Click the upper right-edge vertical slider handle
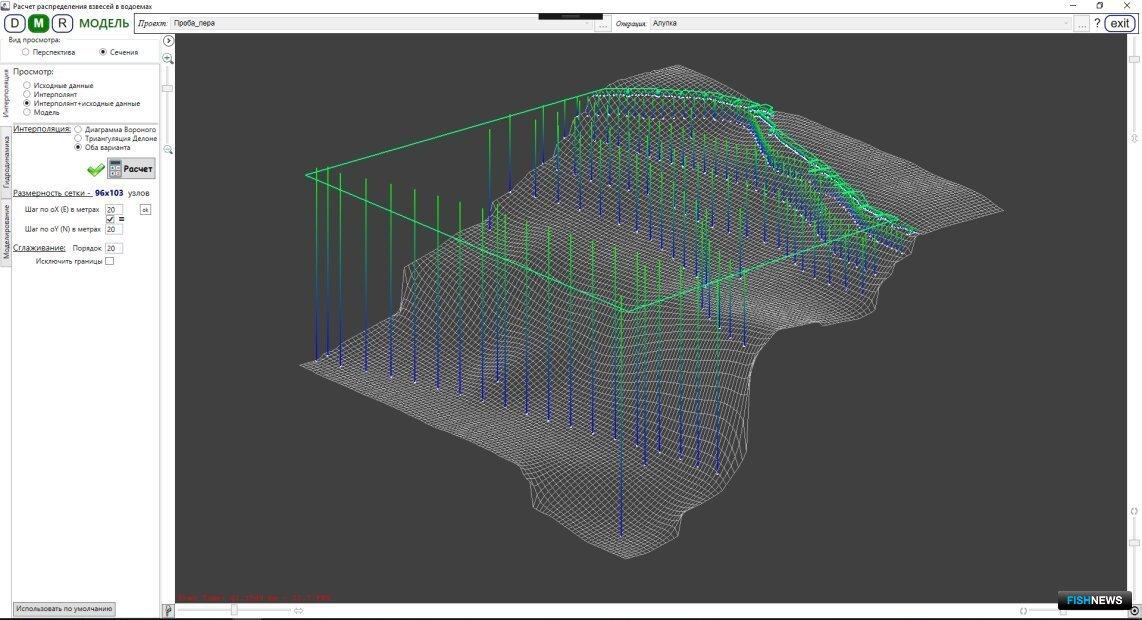1142x620 pixels. (1134, 59)
